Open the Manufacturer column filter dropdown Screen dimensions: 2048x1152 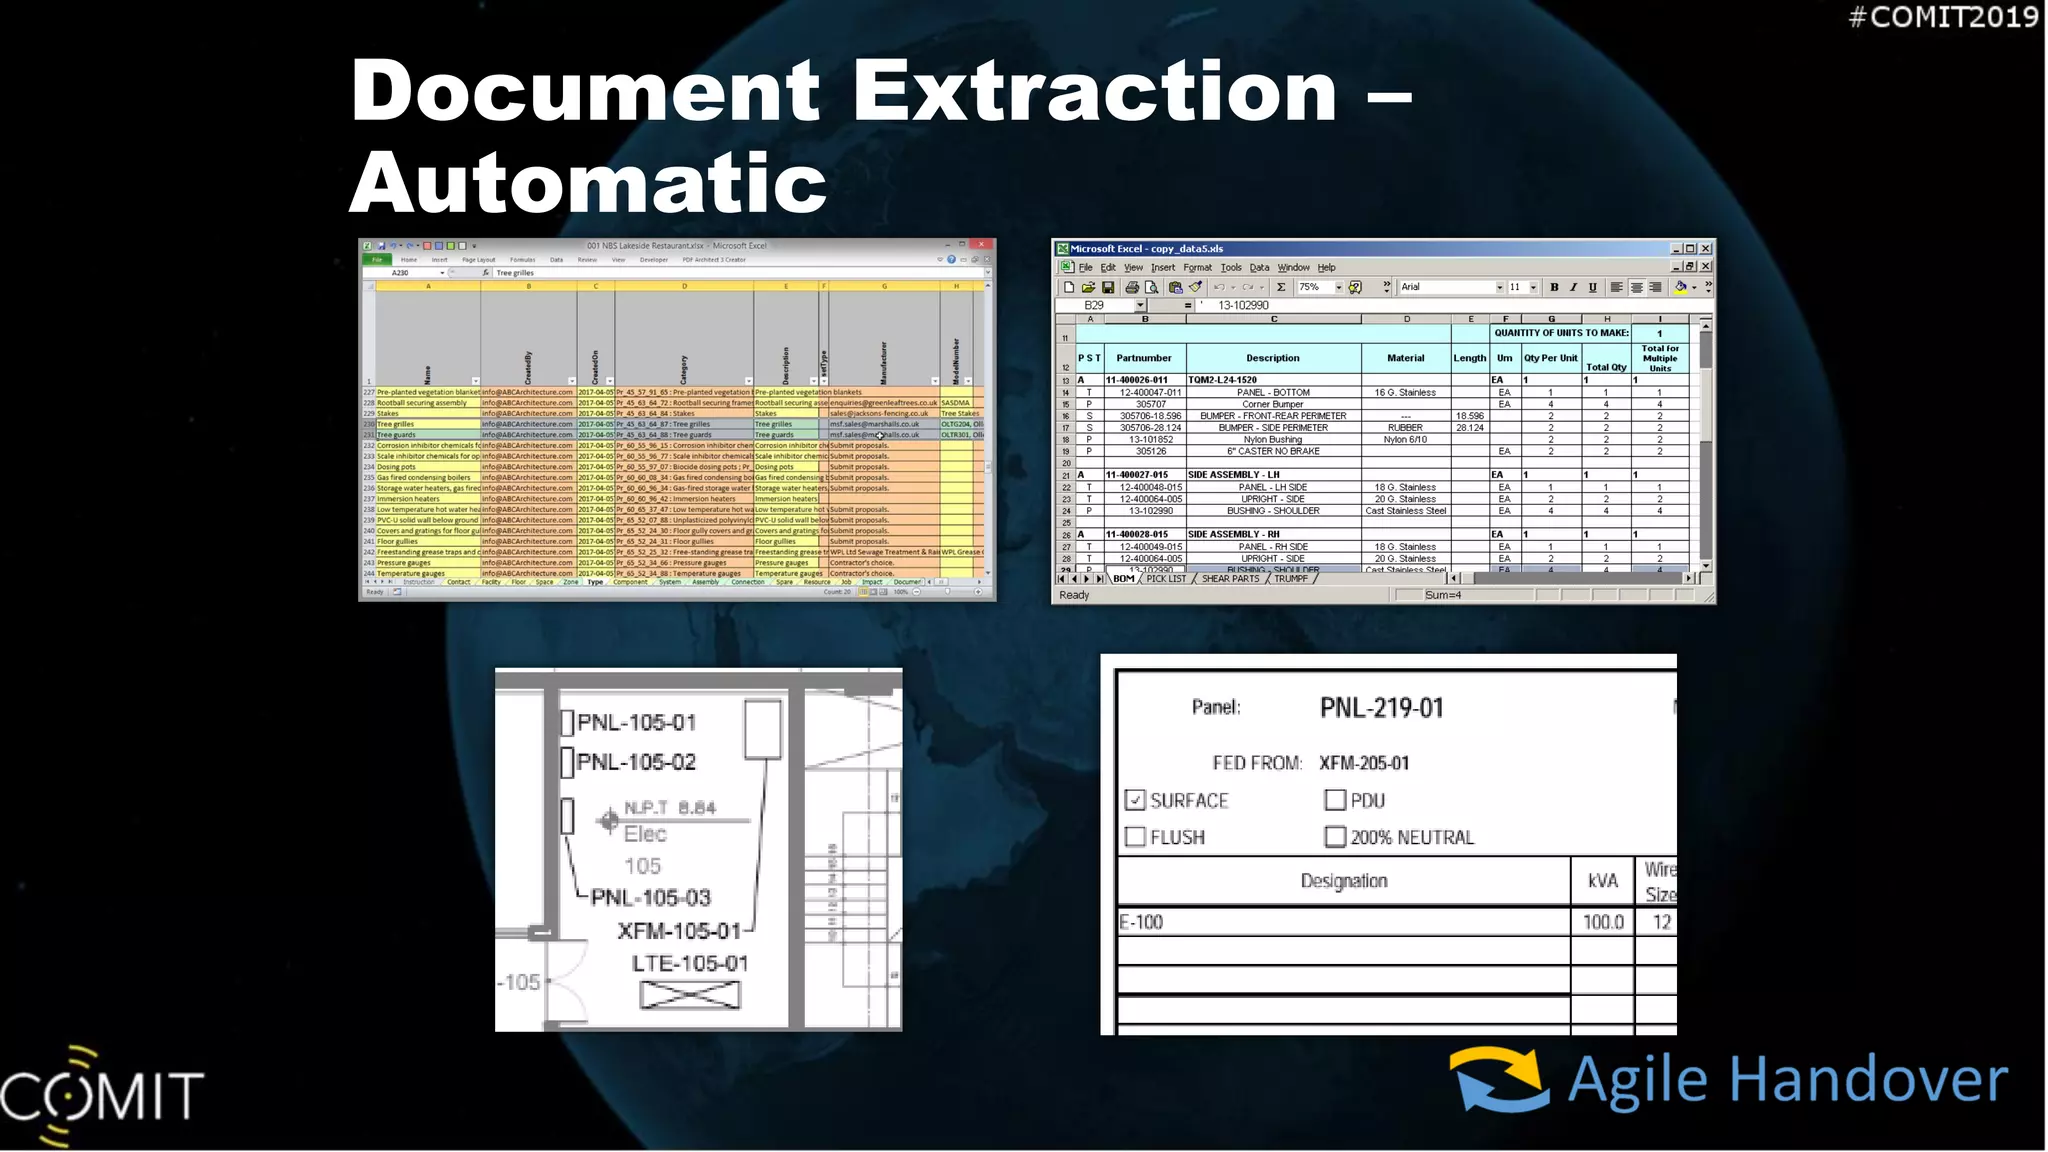[x=935, y=381]
